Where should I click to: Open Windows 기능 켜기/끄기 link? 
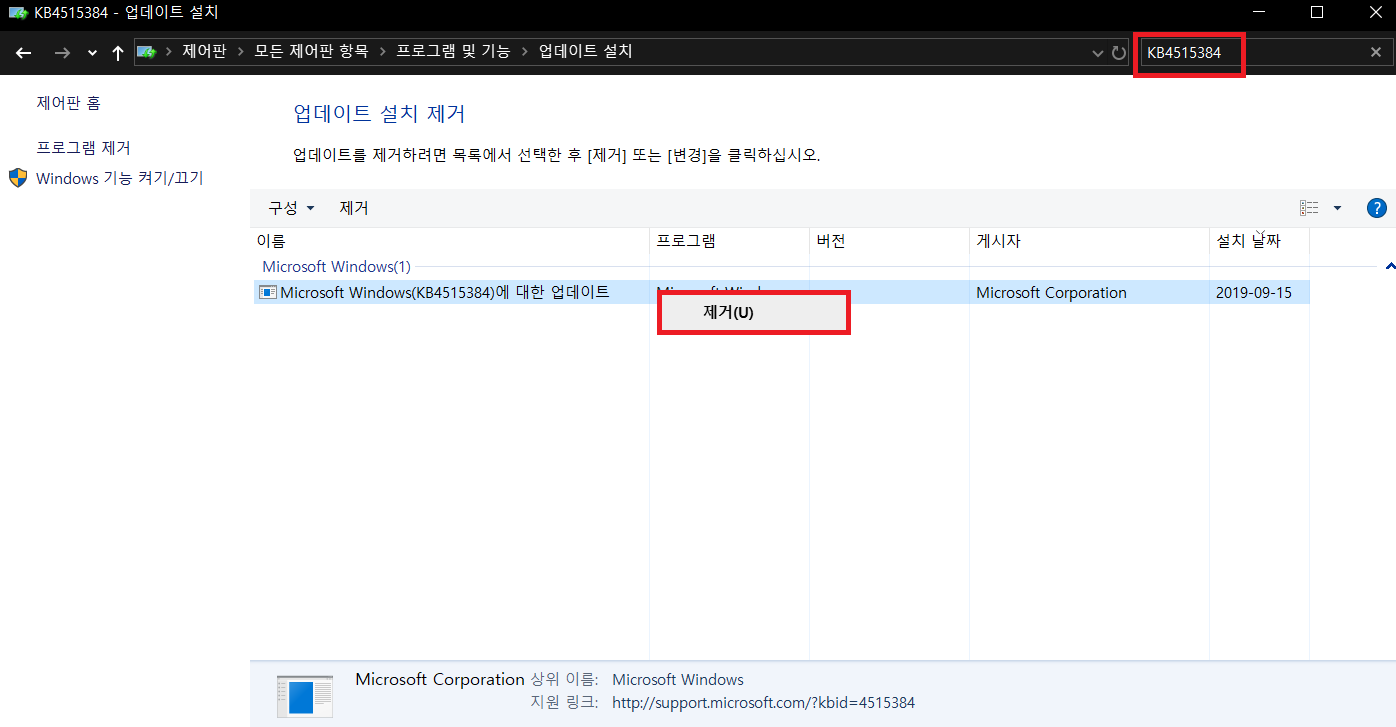(x=119, y=178)
